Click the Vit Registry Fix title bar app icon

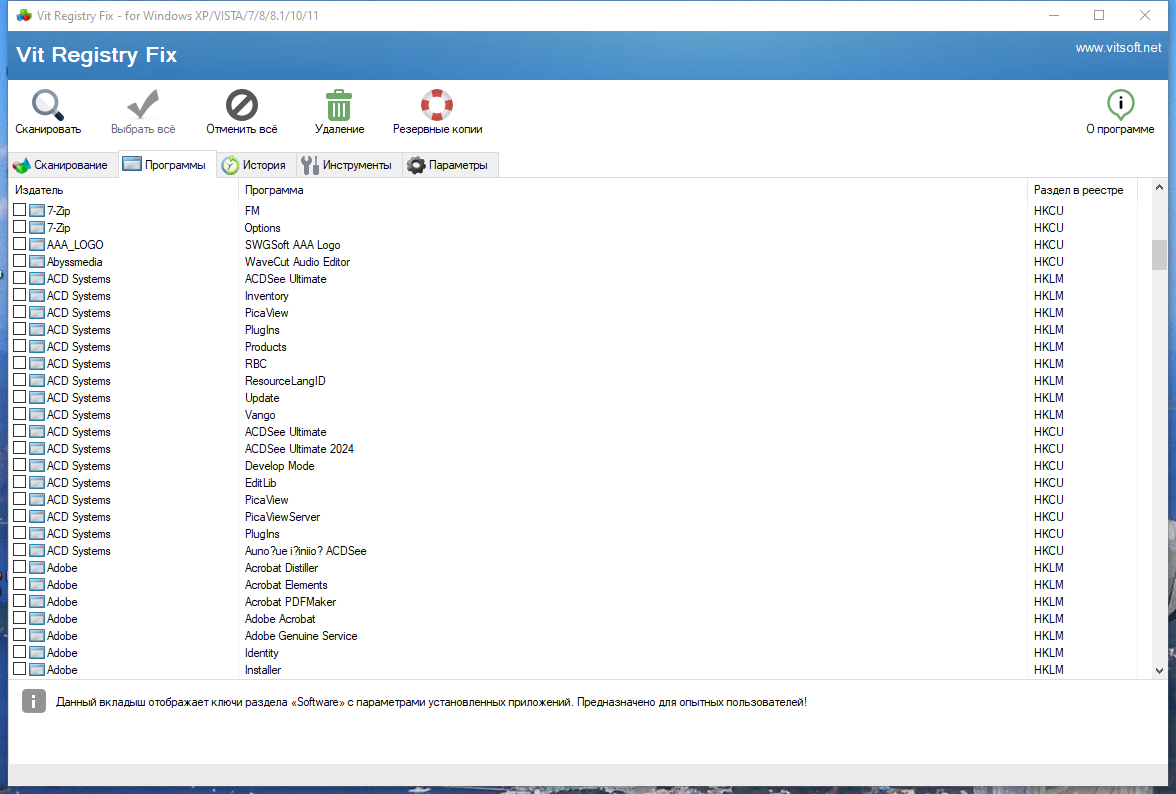pos(24,15)
